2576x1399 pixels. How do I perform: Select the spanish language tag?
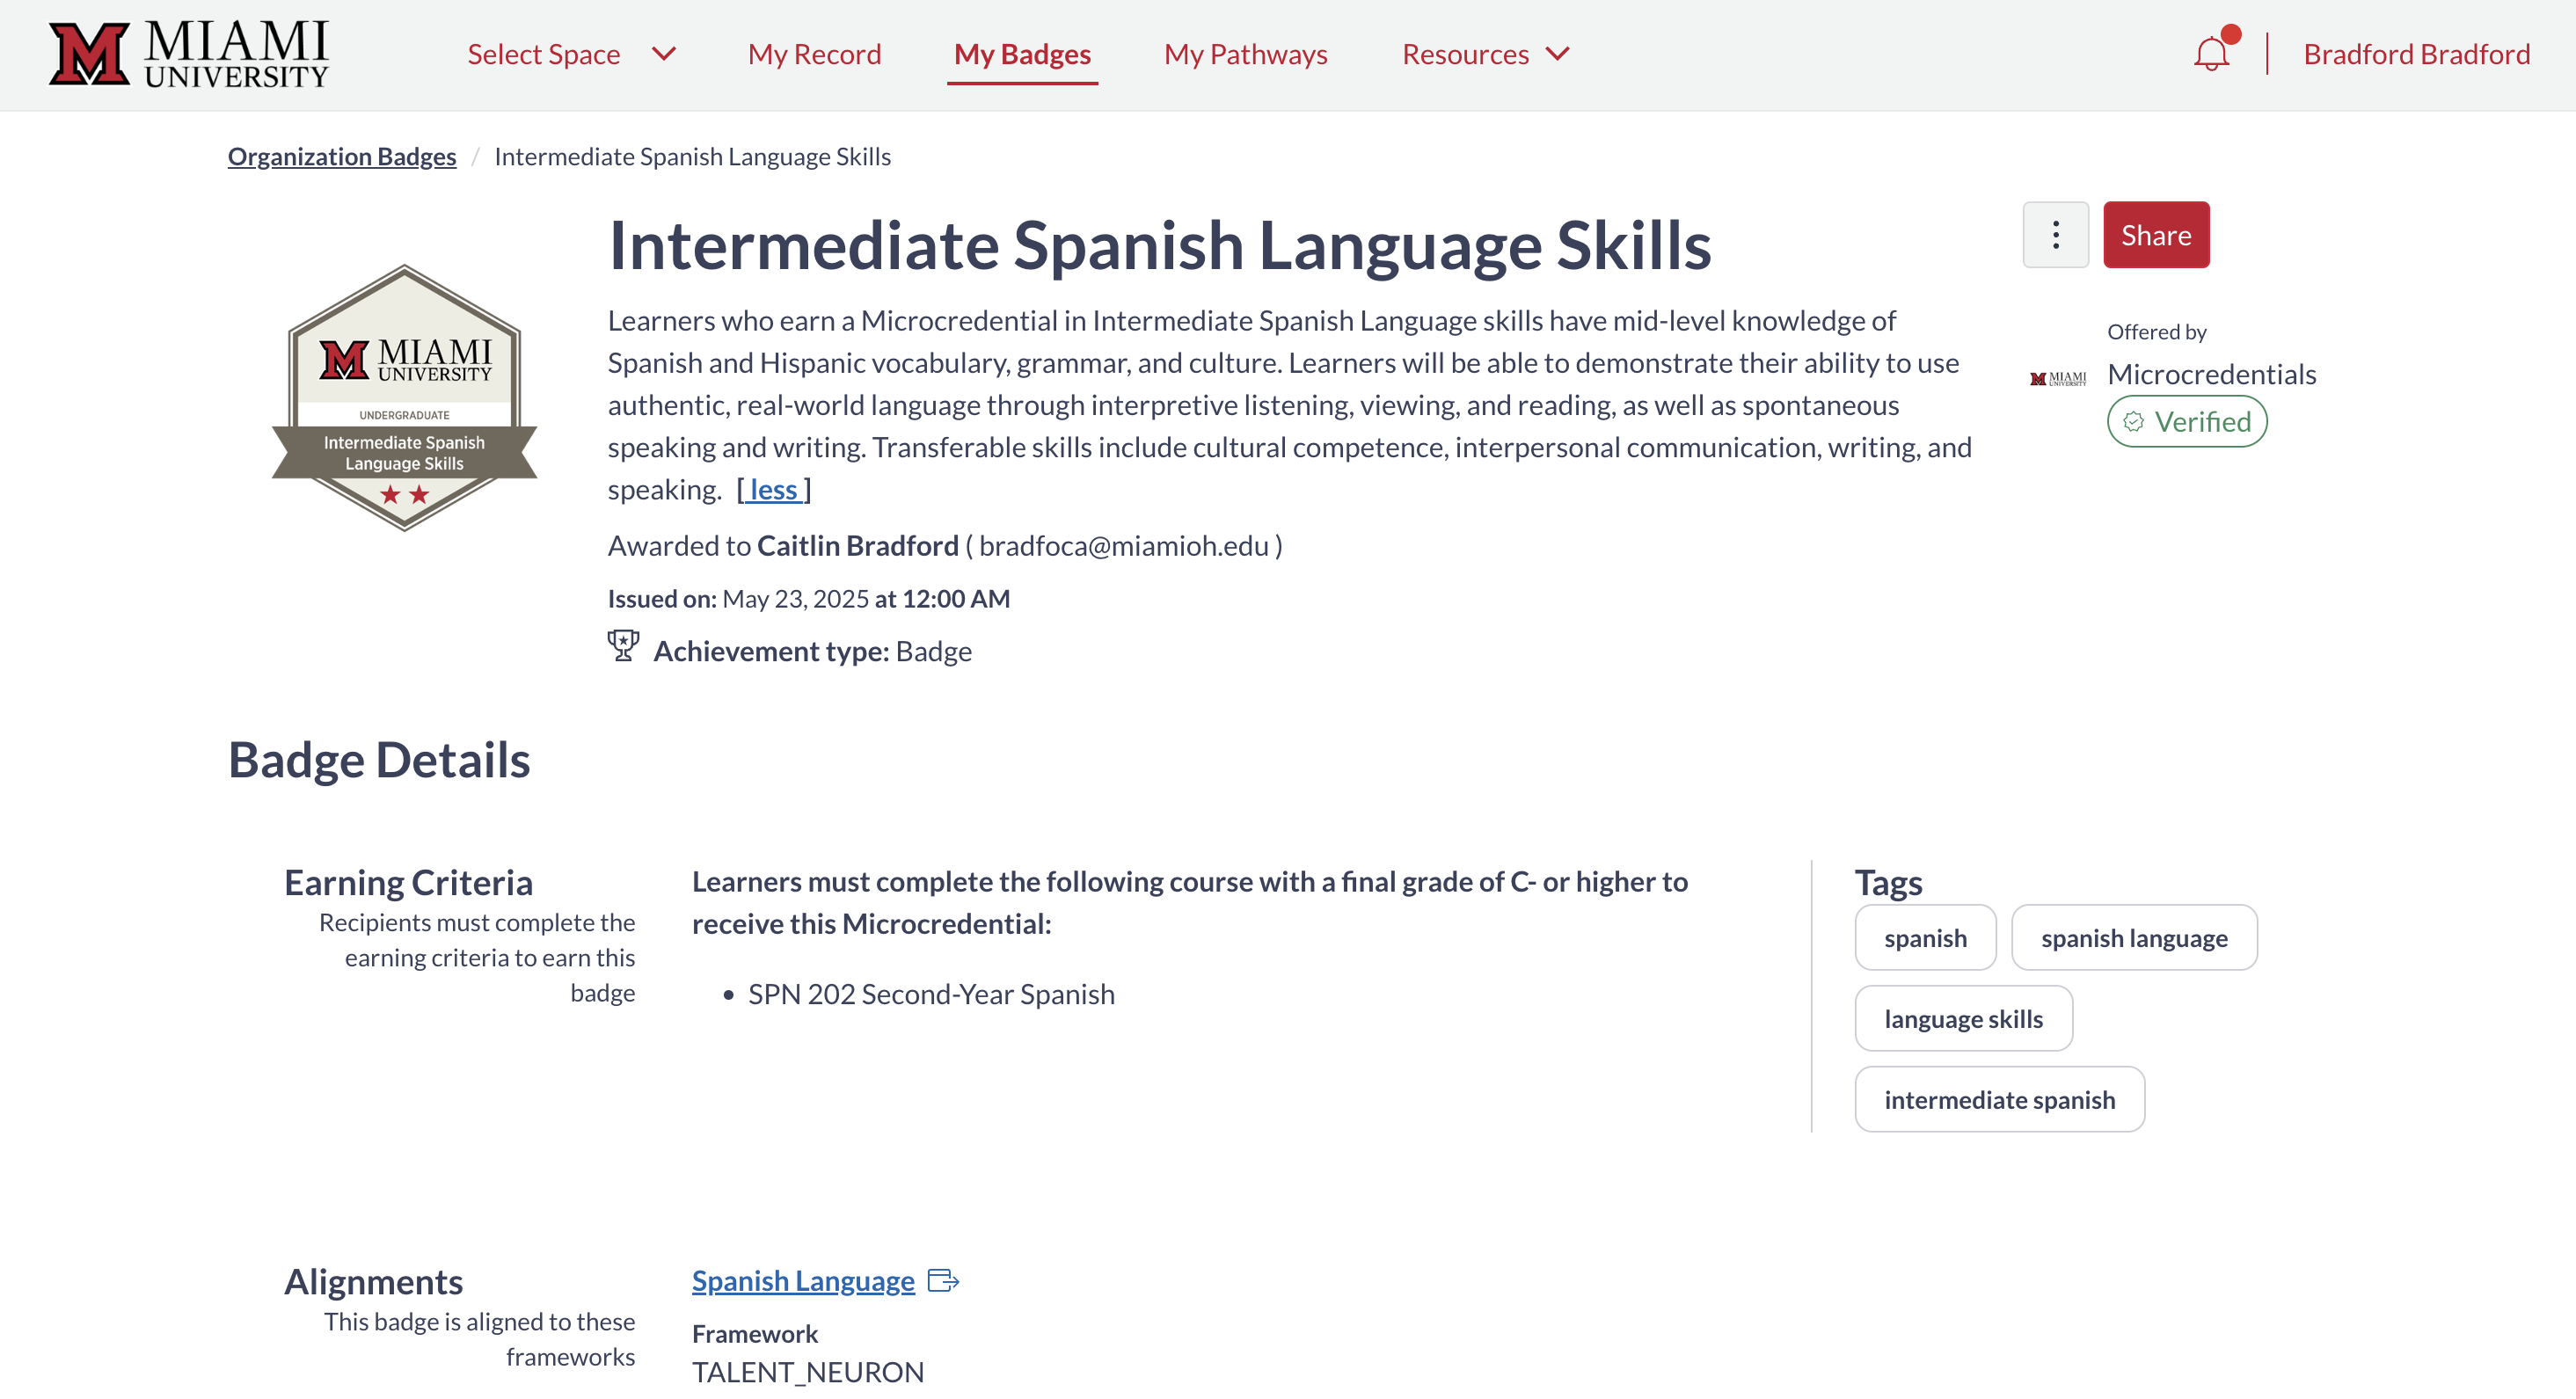(2133, 938)
